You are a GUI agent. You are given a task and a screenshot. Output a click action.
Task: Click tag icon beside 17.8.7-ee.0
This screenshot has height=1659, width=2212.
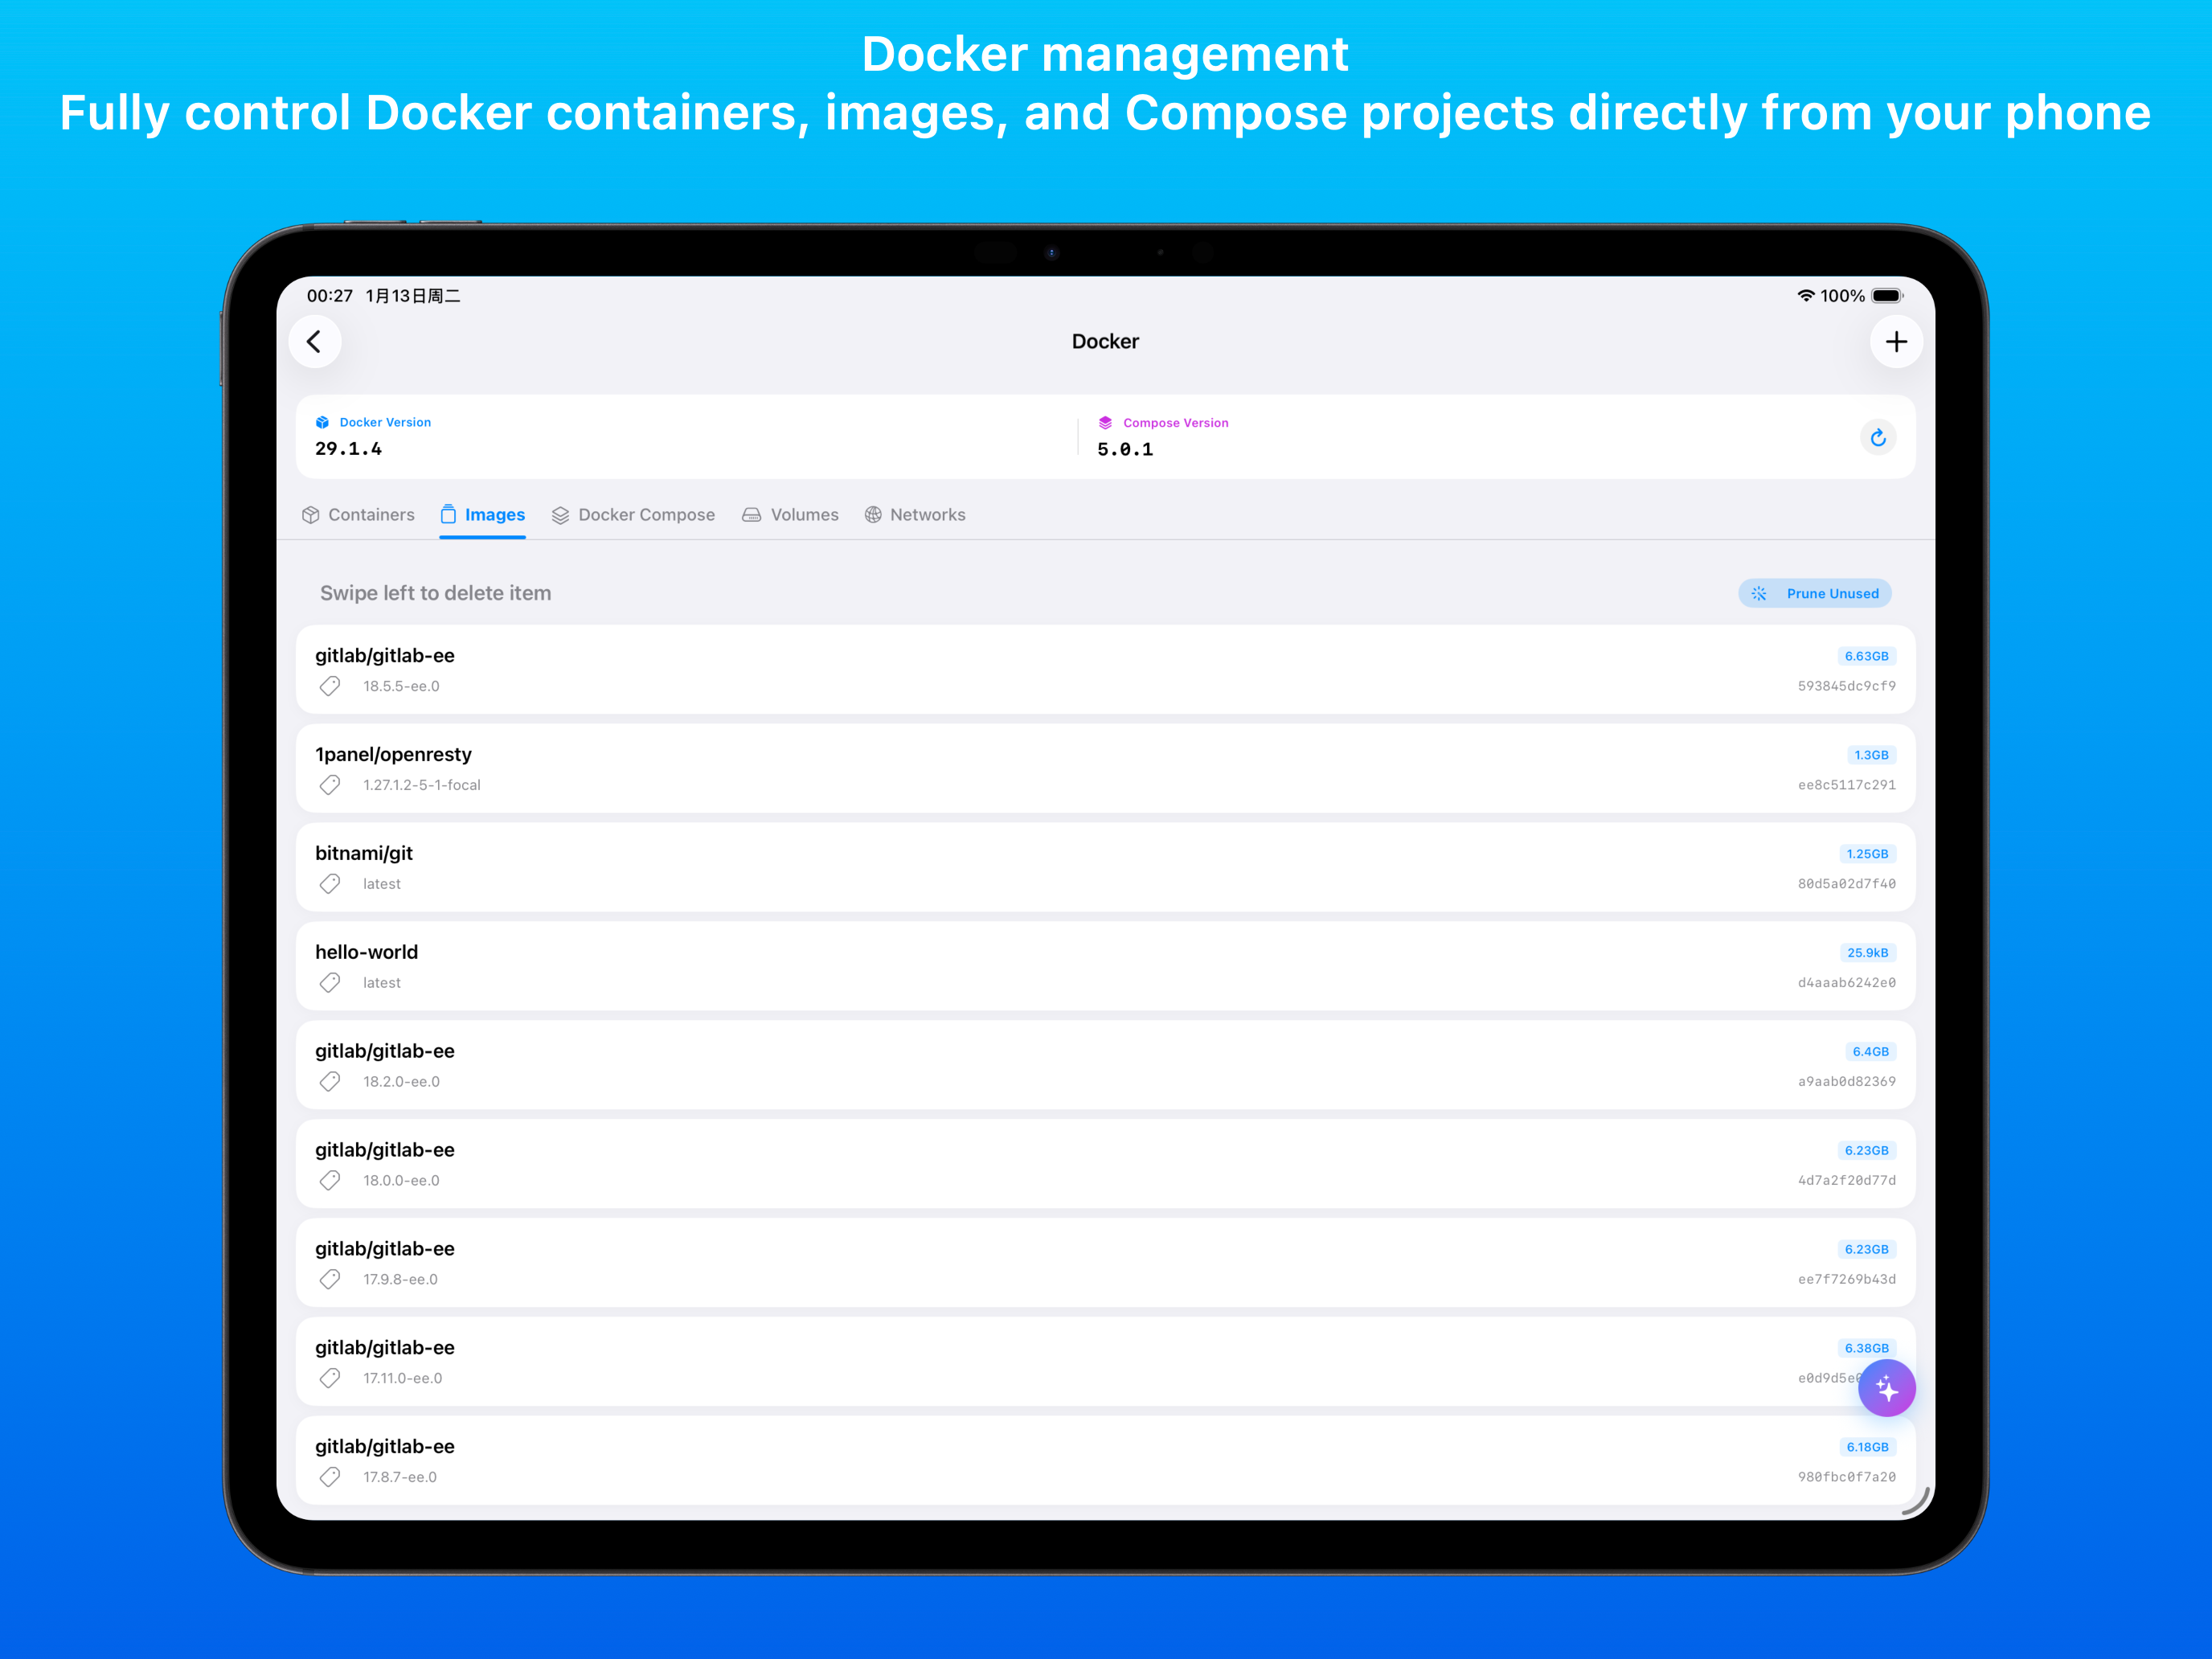330,1478
